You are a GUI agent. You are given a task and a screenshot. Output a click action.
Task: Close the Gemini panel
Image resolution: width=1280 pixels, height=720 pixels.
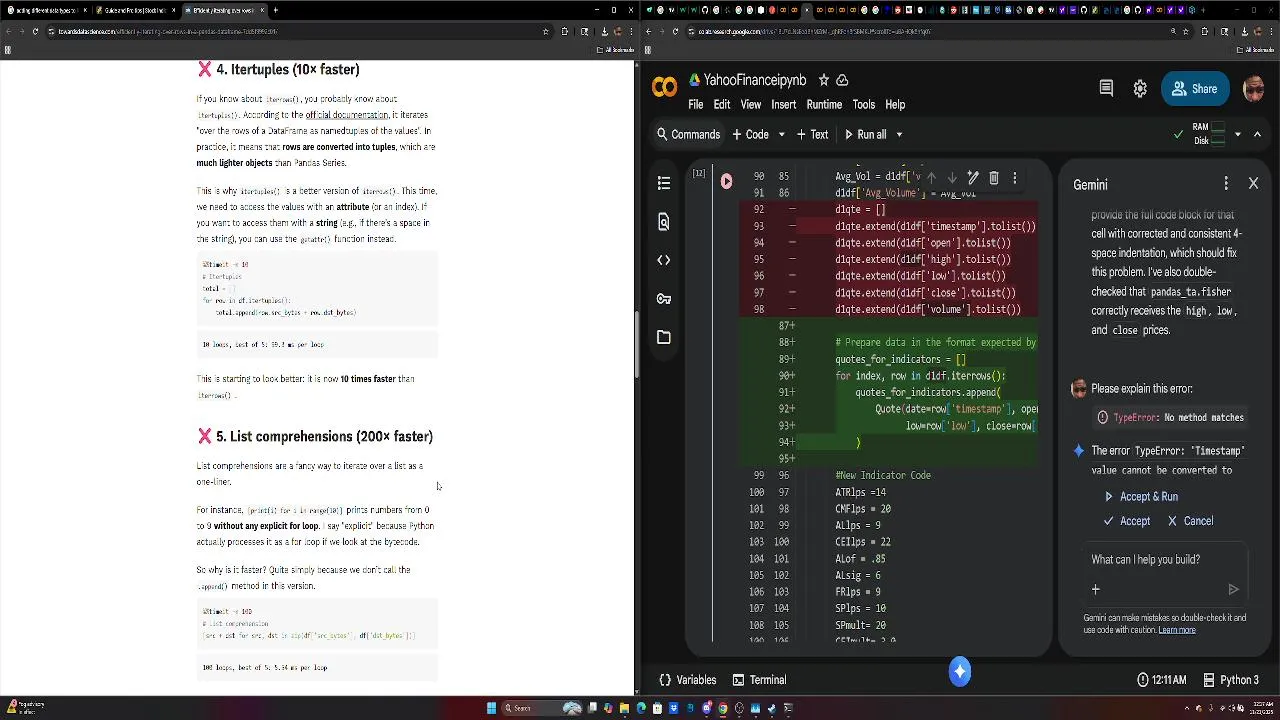coord(1253,184)
